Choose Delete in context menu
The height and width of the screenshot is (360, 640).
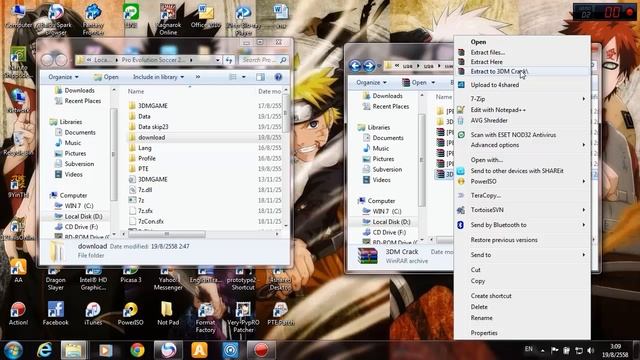[x=479, y=307]
